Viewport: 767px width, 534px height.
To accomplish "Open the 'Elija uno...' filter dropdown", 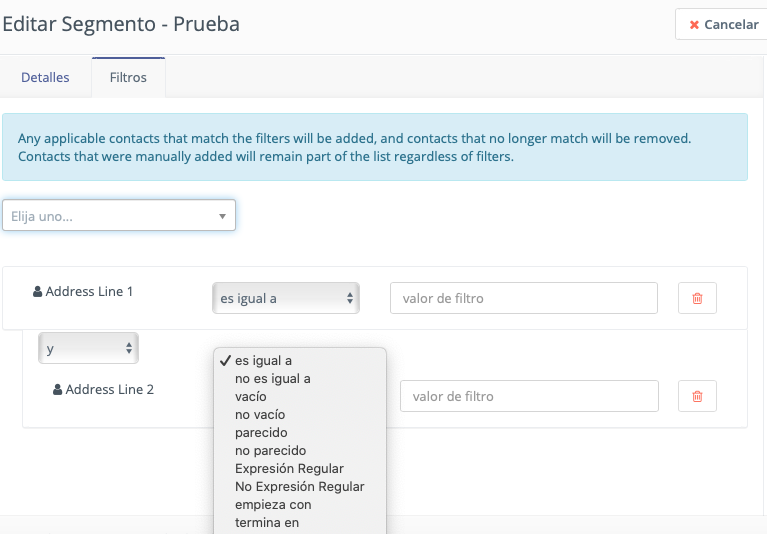I will (119, 216).
